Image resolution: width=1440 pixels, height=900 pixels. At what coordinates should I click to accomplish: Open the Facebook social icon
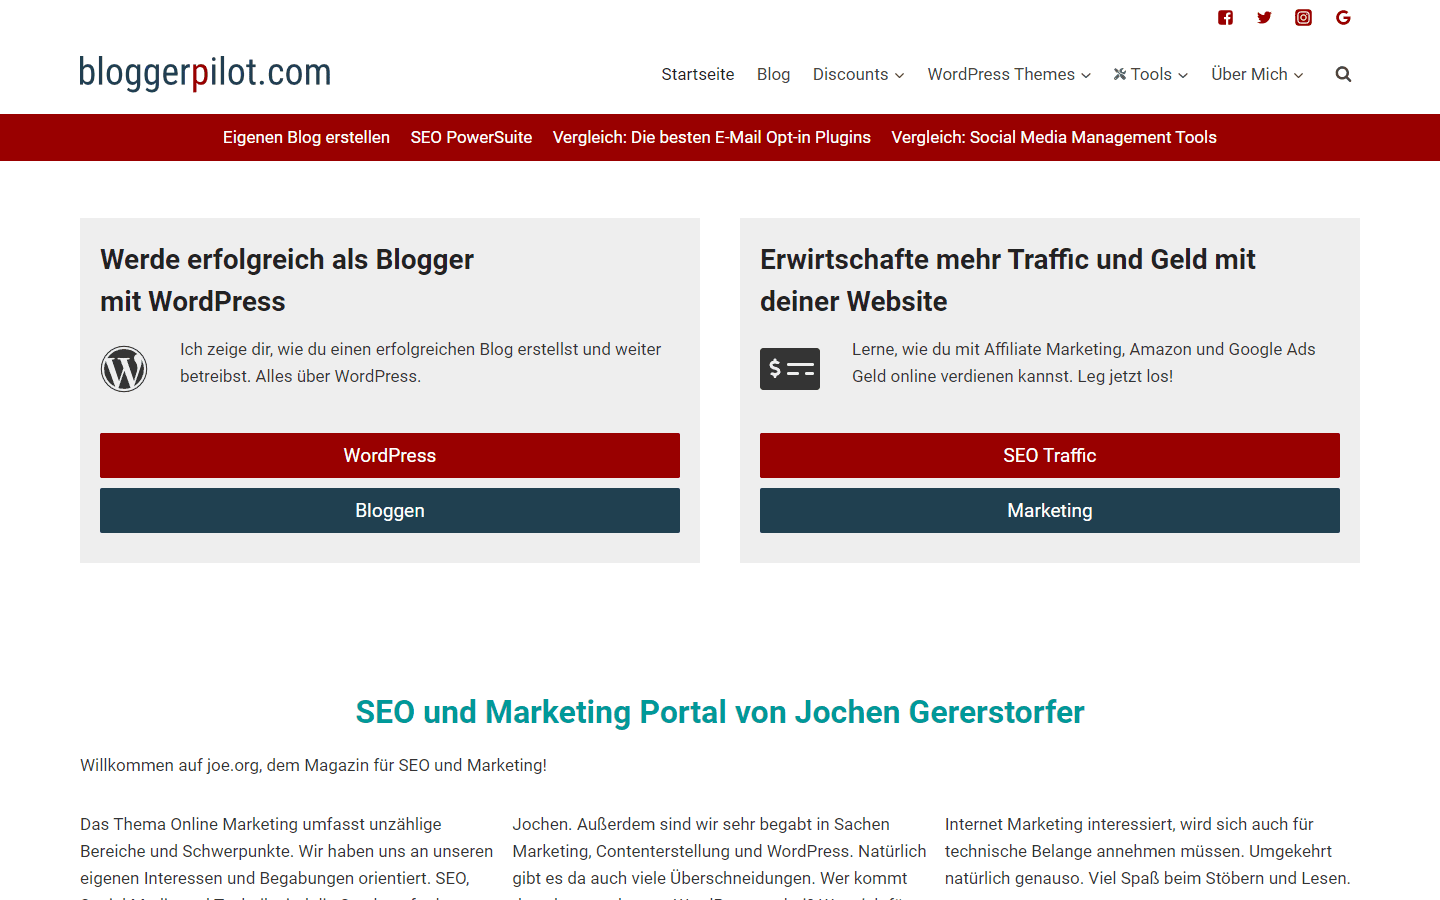coord(1225,17)
